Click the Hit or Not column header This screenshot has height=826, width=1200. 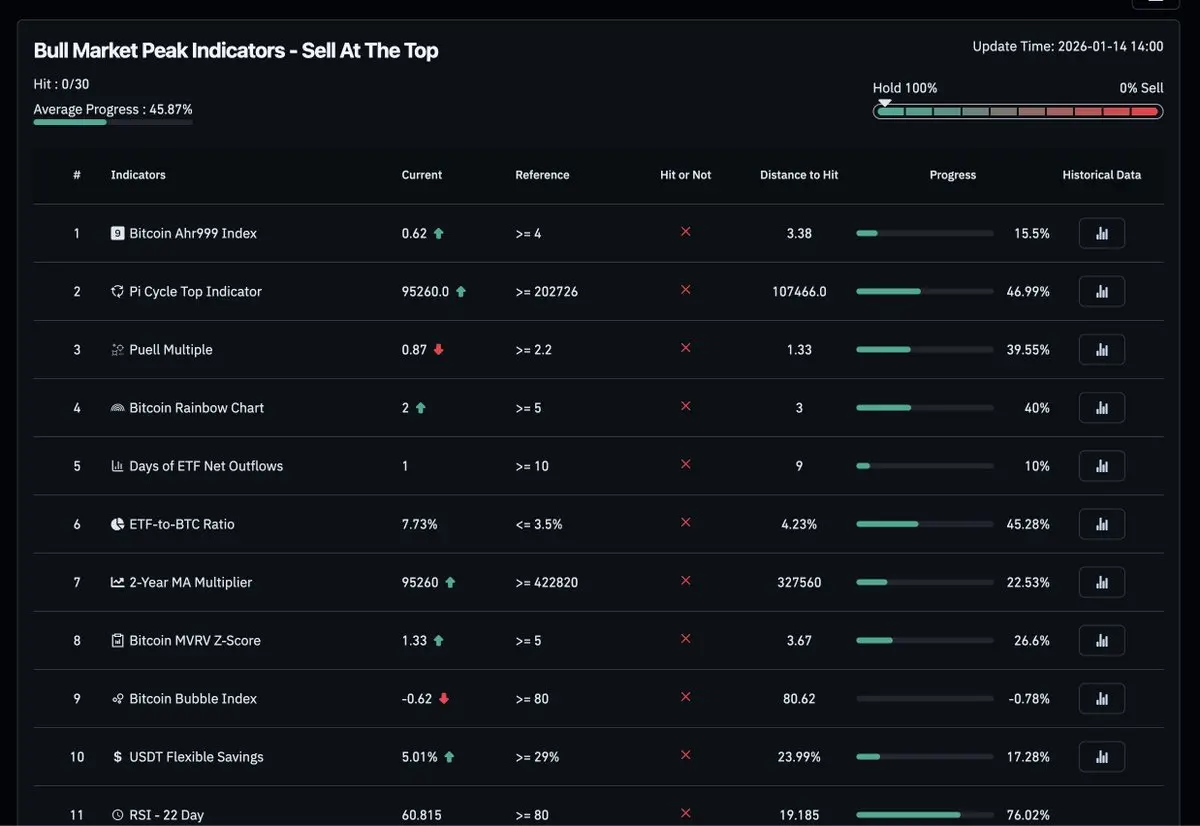685,175
